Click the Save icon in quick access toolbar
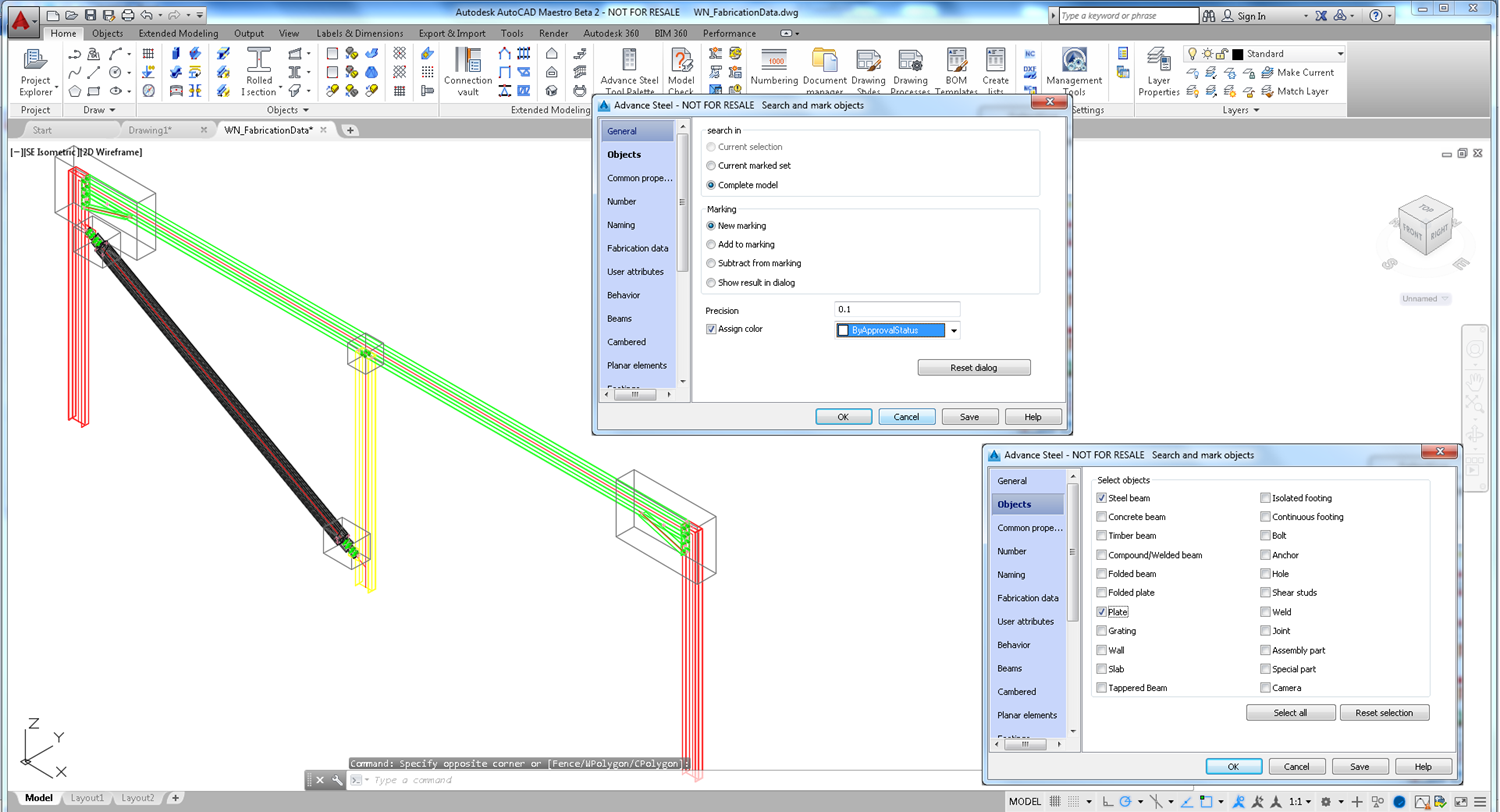 [91, 15]
